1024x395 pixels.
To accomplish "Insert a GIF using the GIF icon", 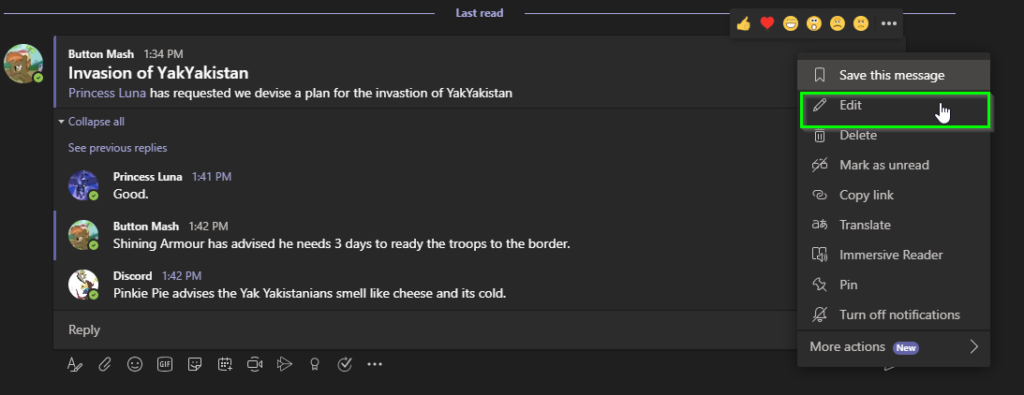I will coord(165,364).
